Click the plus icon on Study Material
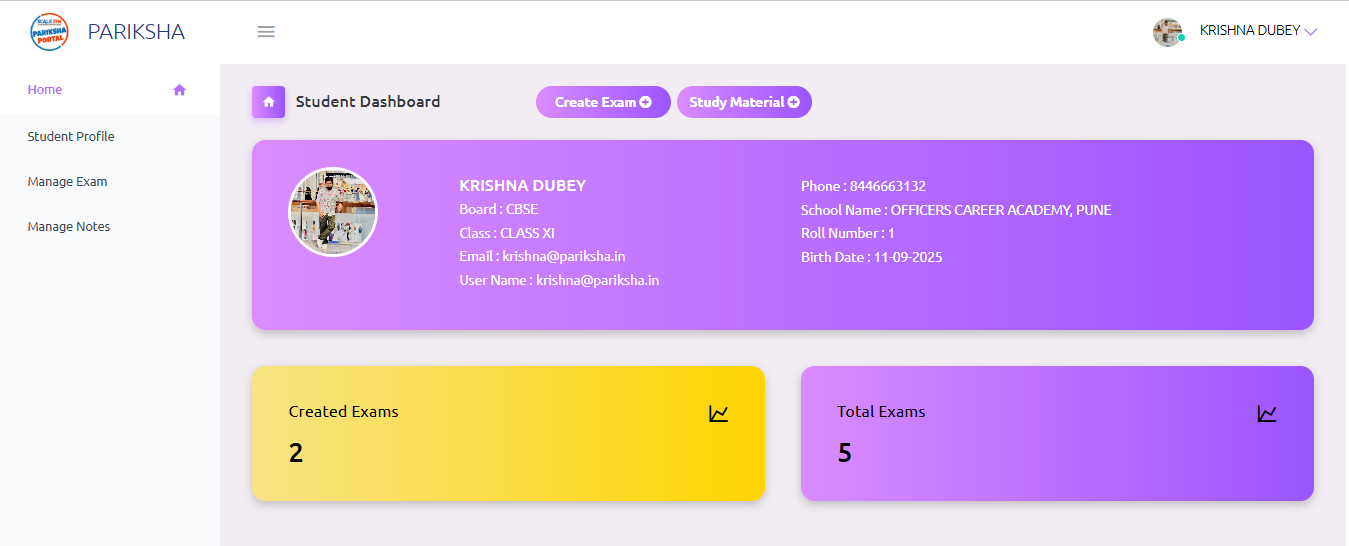The width and height of the screenshot is (1349, 546). coord(793,102)
